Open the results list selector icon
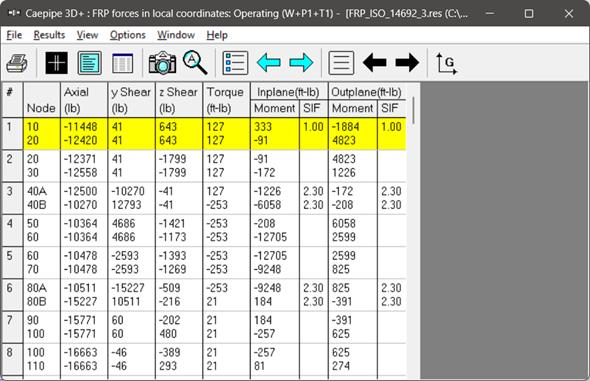The width and height of the screenshot is (590, 381). (235, 63)
